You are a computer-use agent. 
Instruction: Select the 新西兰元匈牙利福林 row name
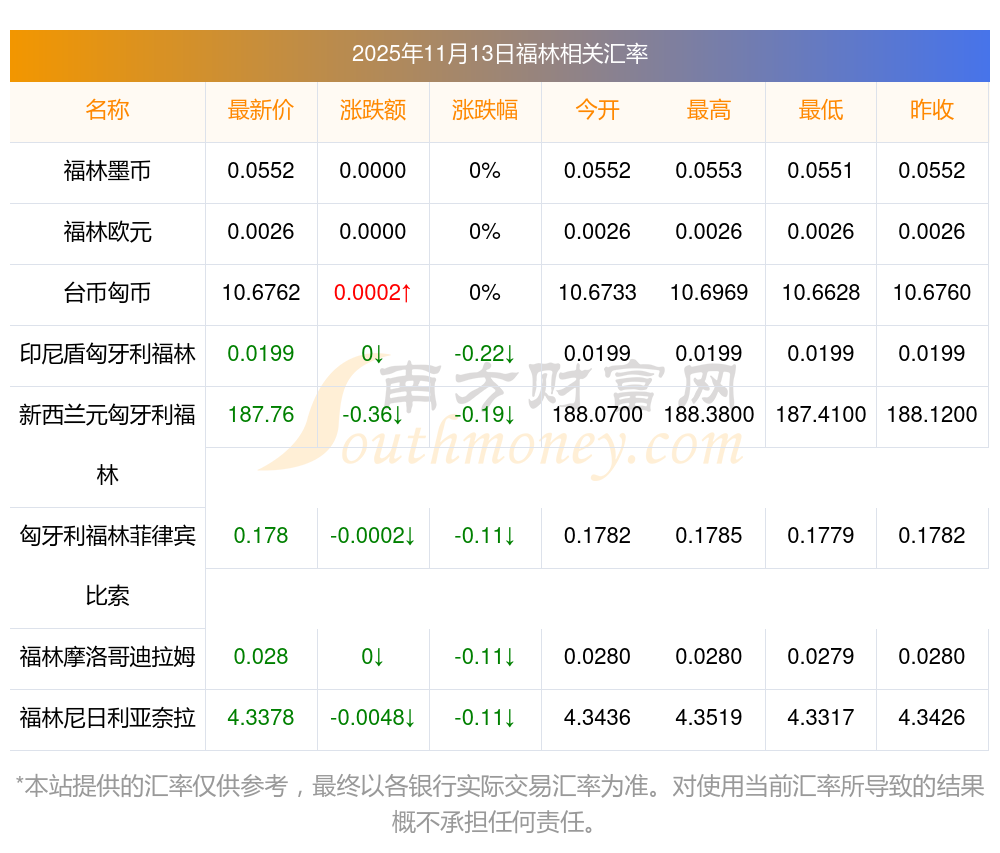pos(107,444)
